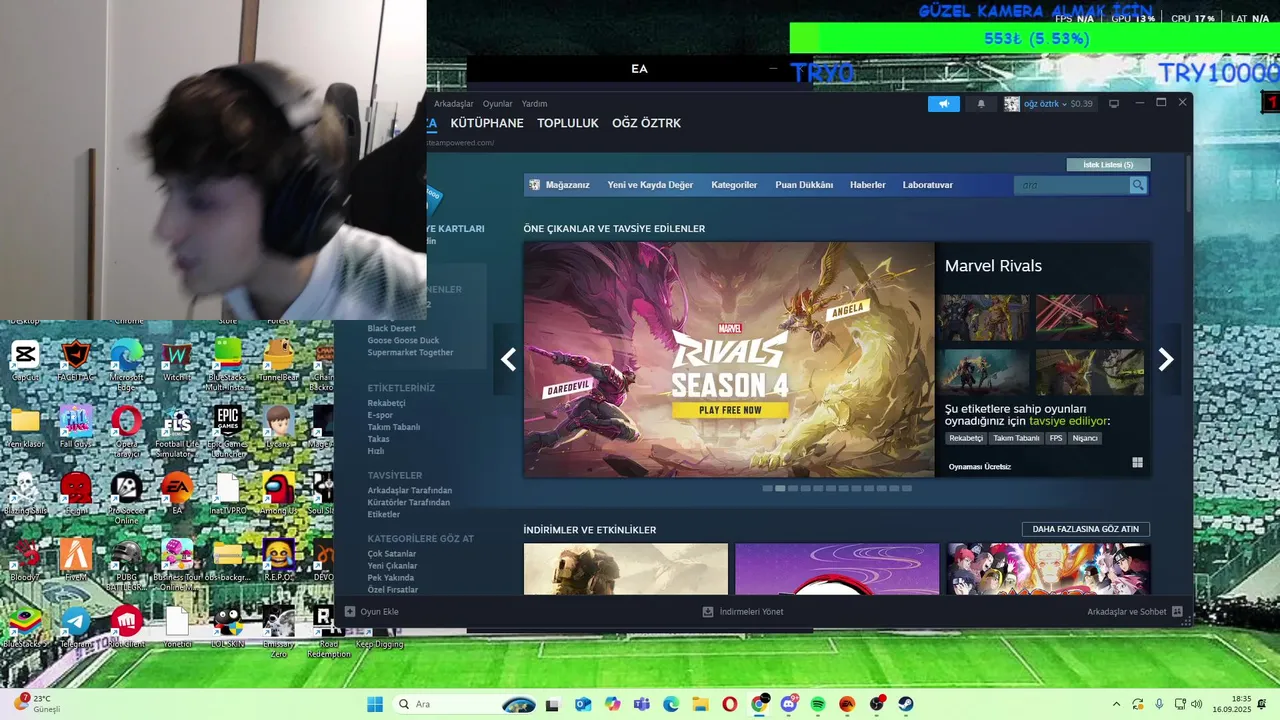Click the İstek Listesi (5) button
This screenshot has height=720, width=1280.
[1109, 165]
